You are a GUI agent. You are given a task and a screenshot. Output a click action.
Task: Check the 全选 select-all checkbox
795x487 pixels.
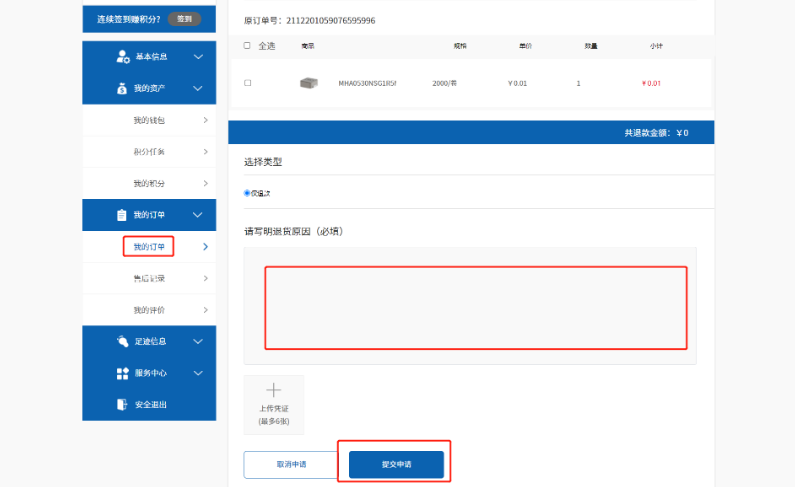pos(247,46)
